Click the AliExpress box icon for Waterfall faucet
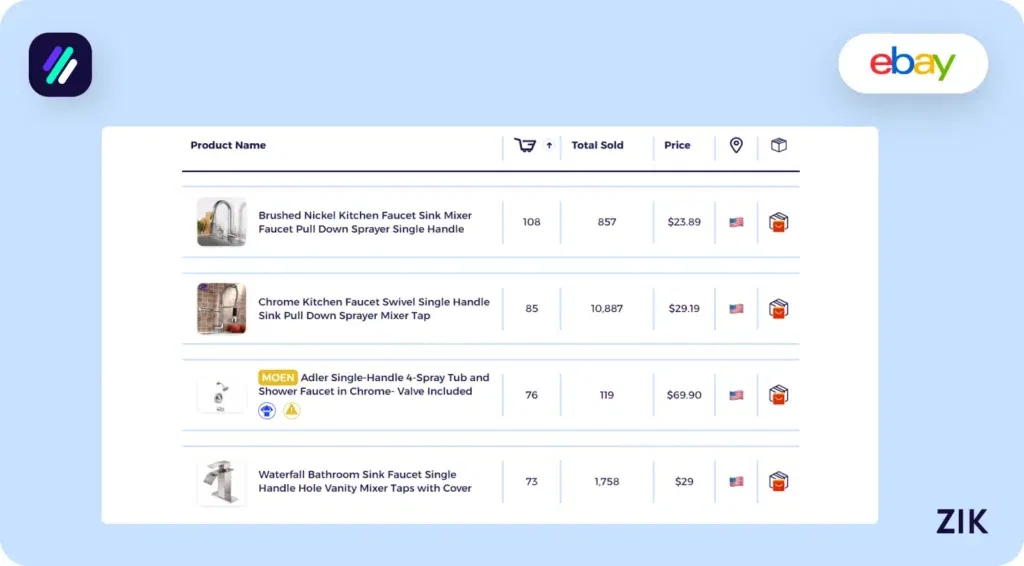Screen dimensions: 1024x566 [x=779, y=481]
